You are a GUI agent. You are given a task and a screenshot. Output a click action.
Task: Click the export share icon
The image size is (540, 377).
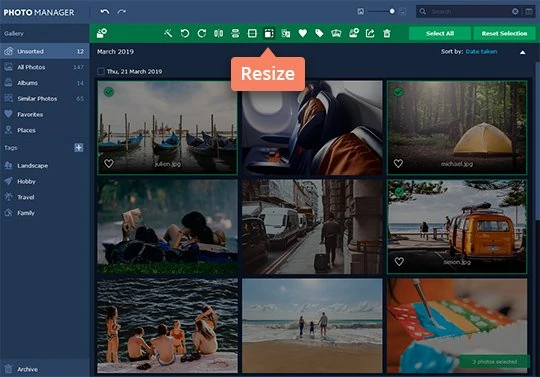370,33
